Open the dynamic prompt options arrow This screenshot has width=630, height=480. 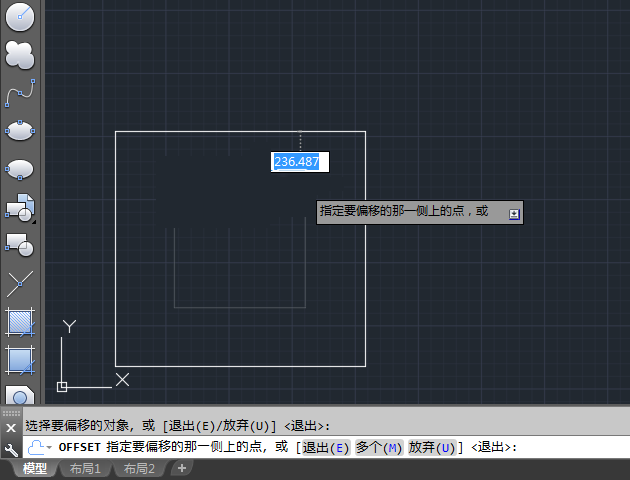pos(514,214)
